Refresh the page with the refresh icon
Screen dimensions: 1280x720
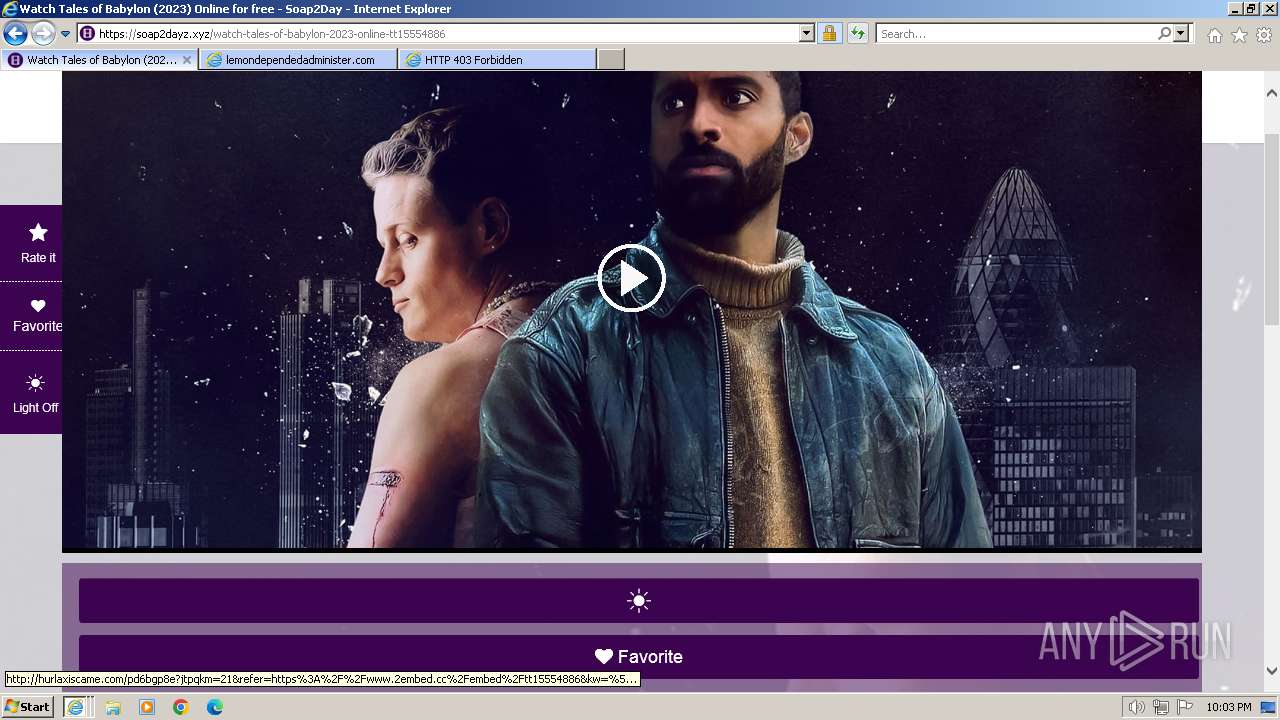857,33
